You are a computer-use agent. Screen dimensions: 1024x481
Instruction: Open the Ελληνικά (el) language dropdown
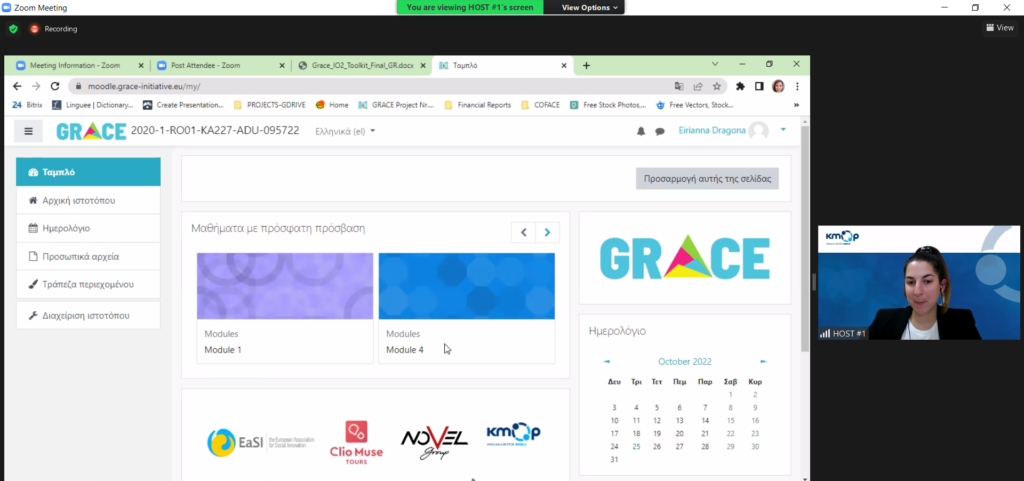tap(345, 131)
